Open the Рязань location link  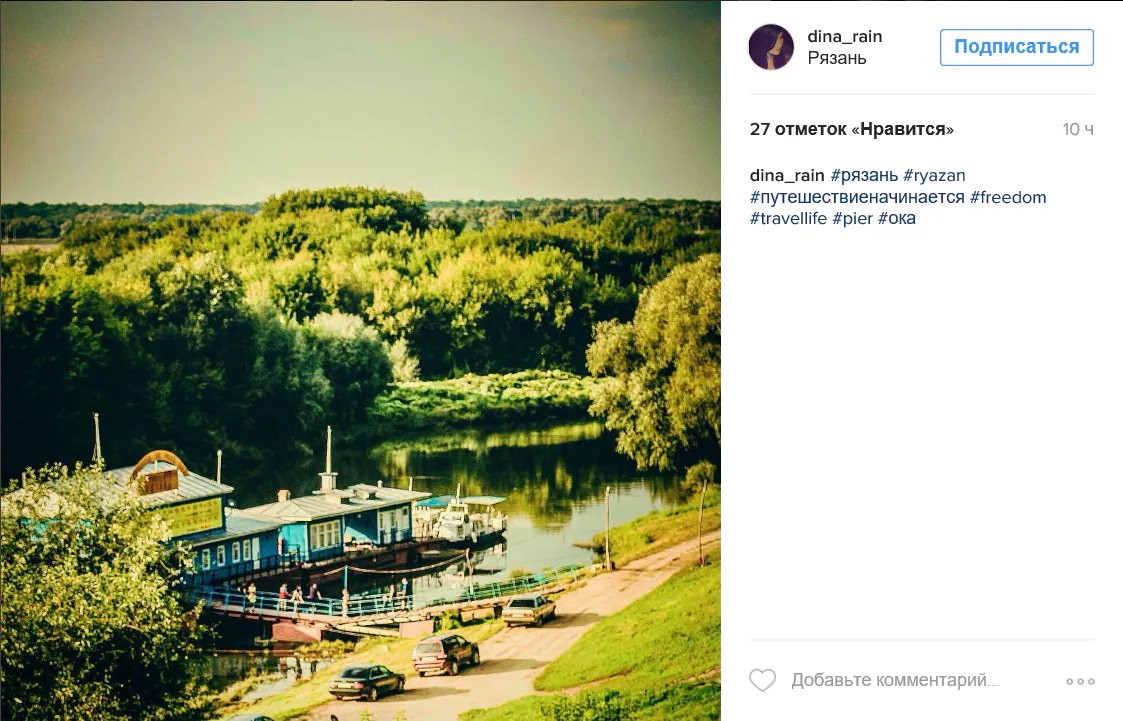pyautogui.click(x=837, y=58)
